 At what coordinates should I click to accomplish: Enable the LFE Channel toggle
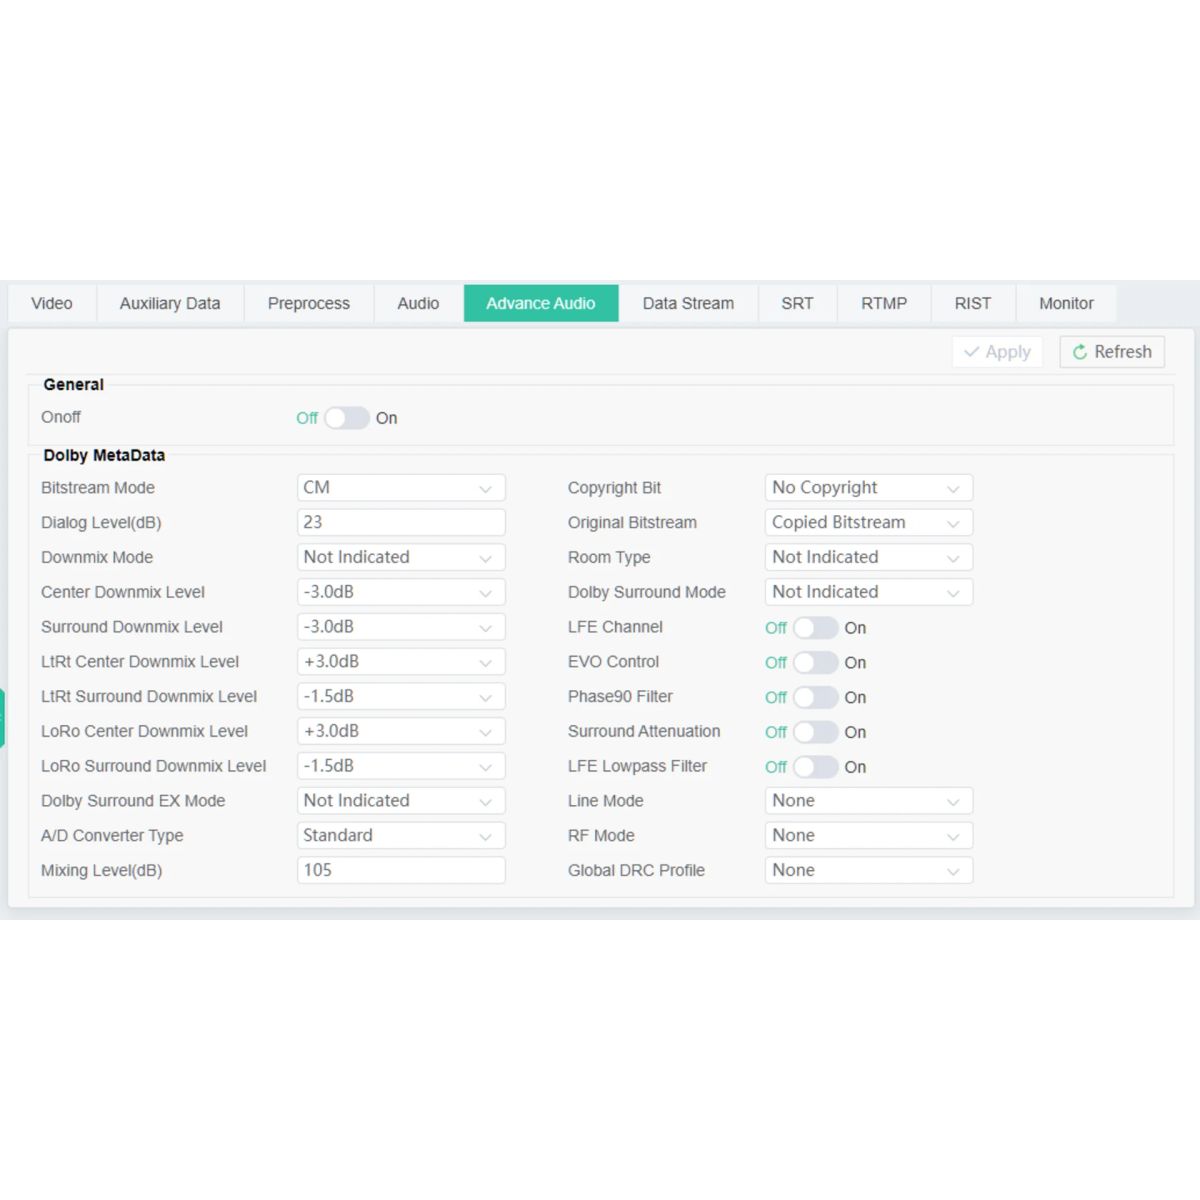click(814, 628)
